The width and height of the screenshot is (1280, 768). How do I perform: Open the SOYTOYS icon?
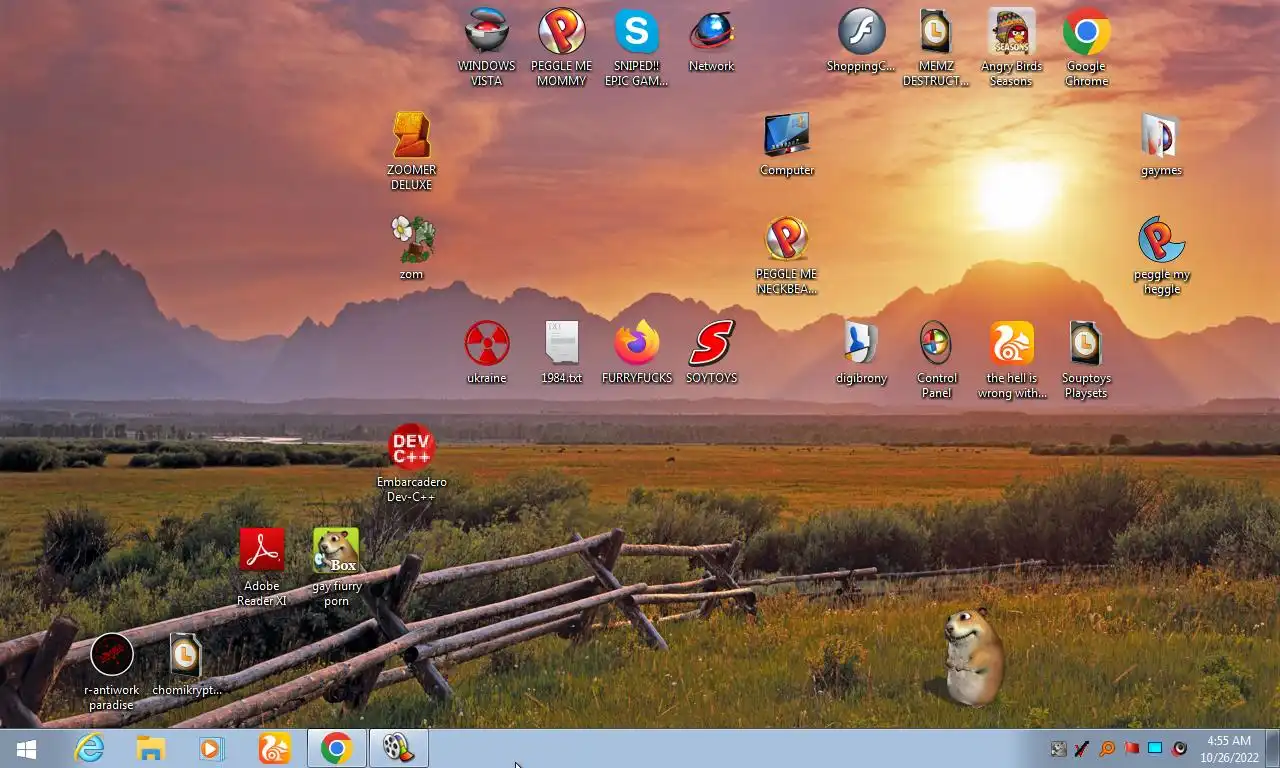(x=711, y=352)
